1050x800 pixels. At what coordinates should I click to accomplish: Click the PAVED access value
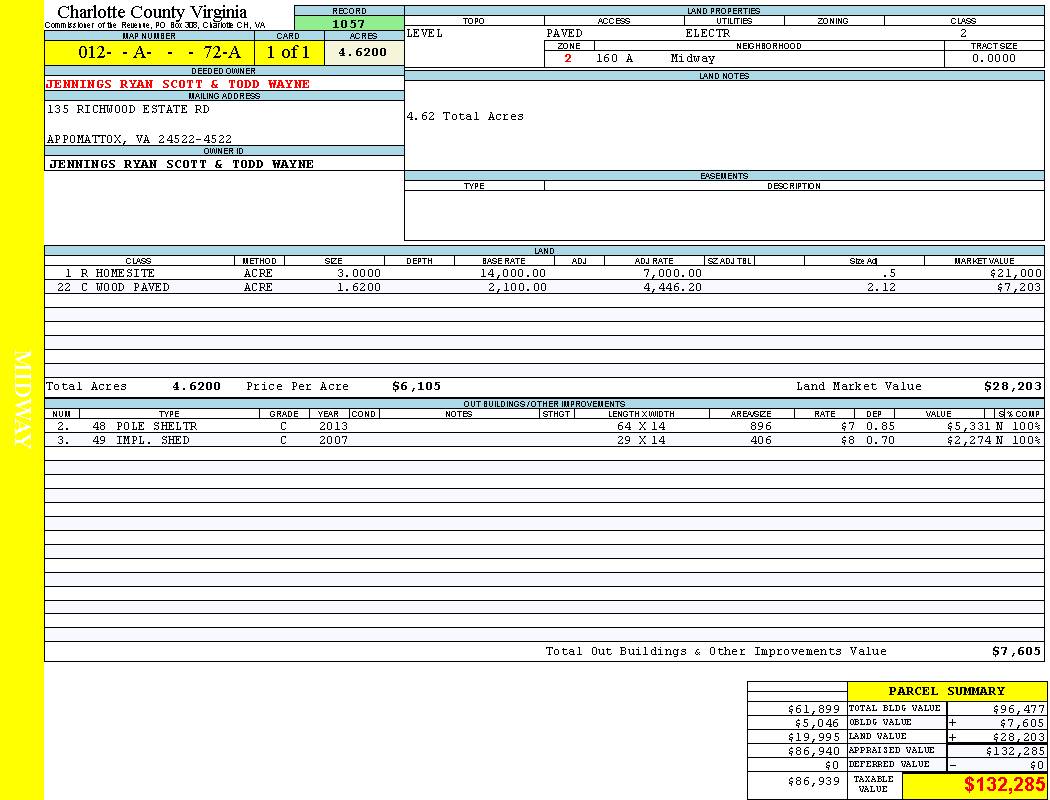[565, 33]
